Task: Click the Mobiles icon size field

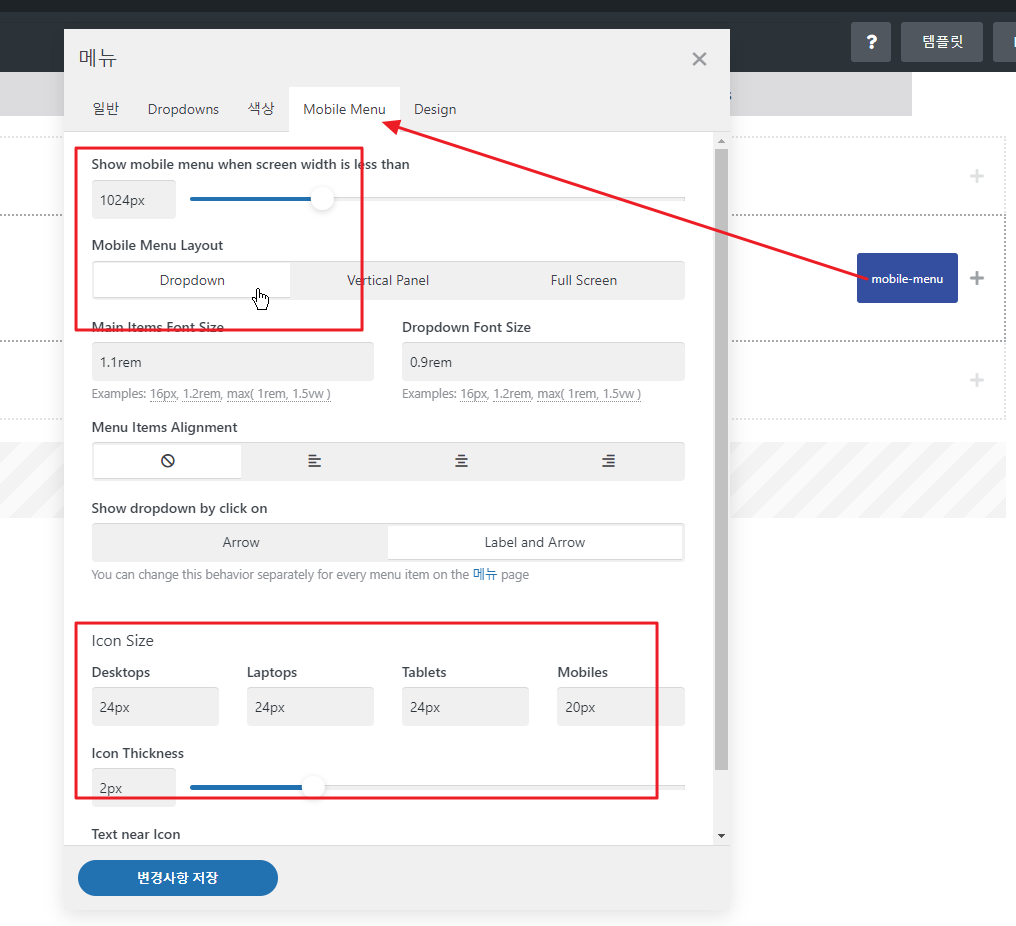Action: pos(621,706)
